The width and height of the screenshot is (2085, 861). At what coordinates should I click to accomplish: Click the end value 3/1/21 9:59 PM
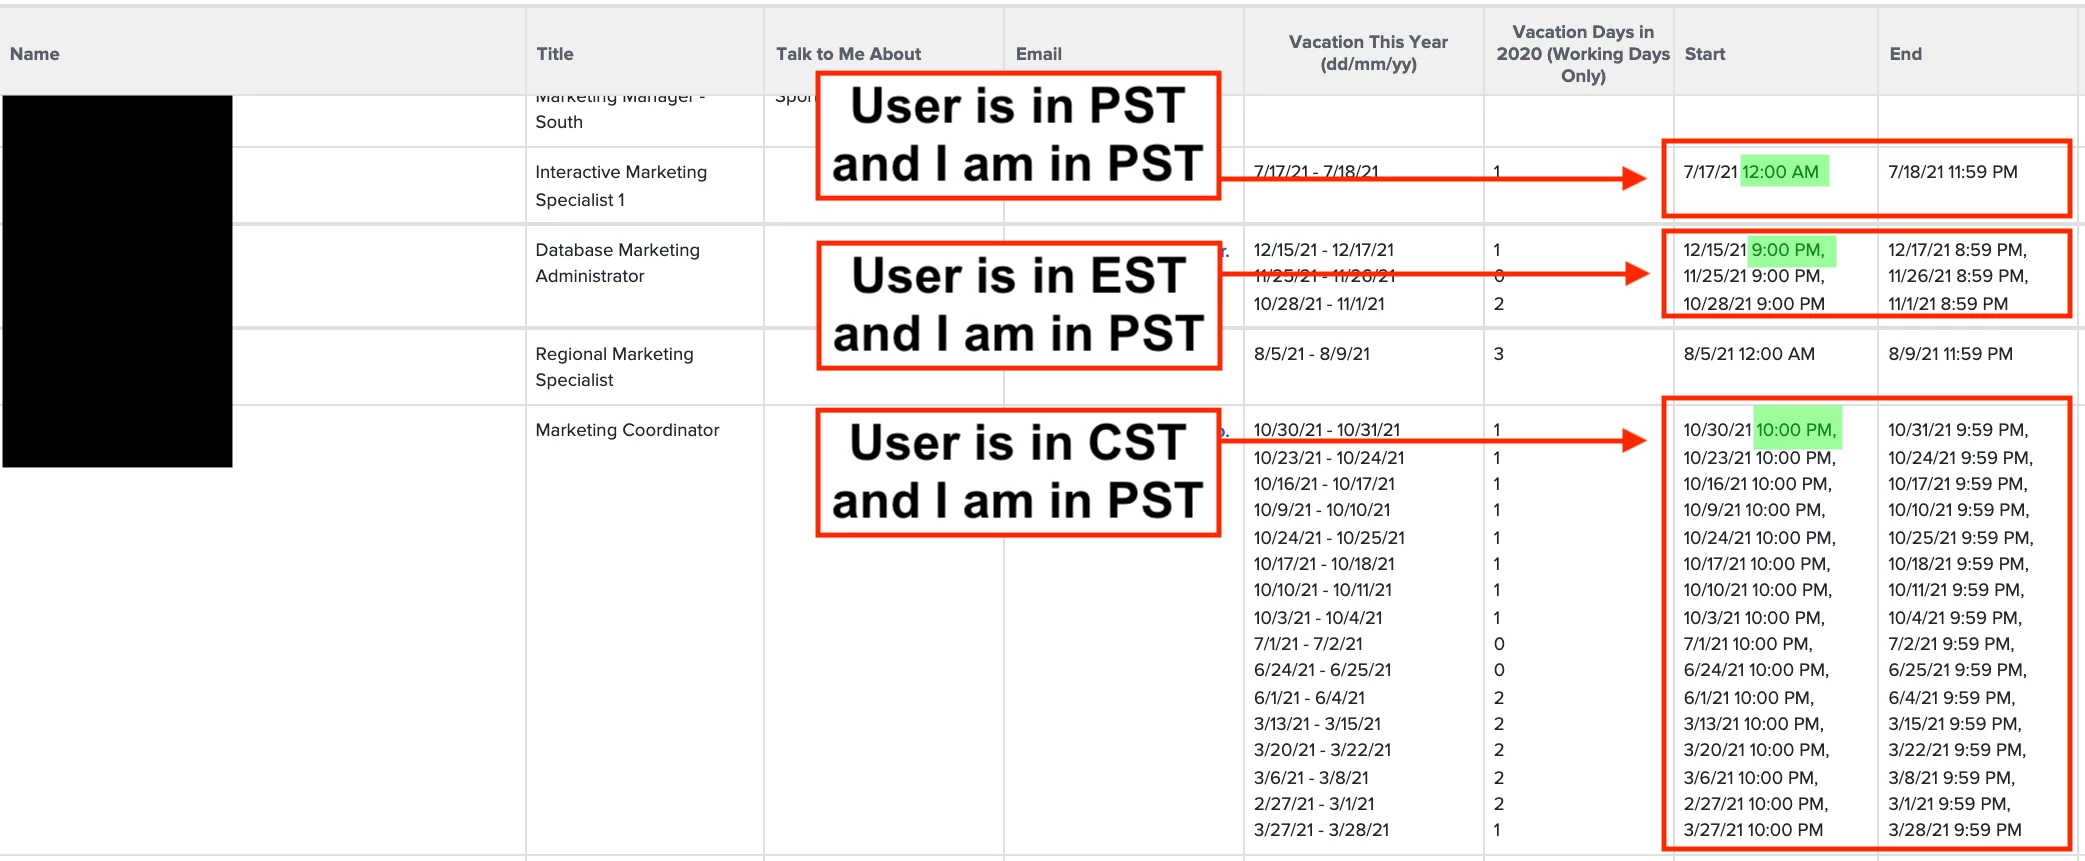coord(1949,804)
